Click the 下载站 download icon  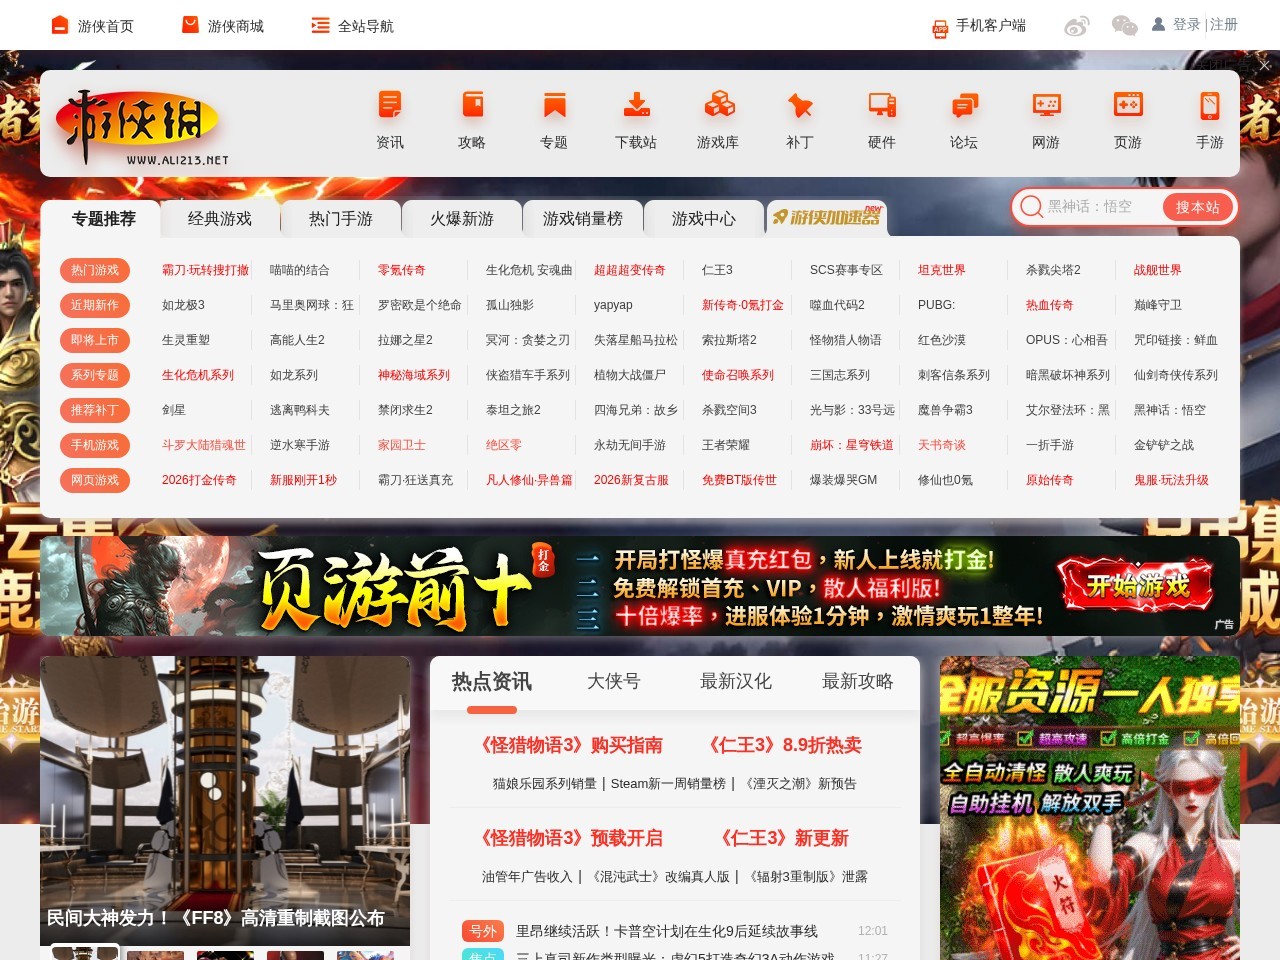click(x=636, y=115)
